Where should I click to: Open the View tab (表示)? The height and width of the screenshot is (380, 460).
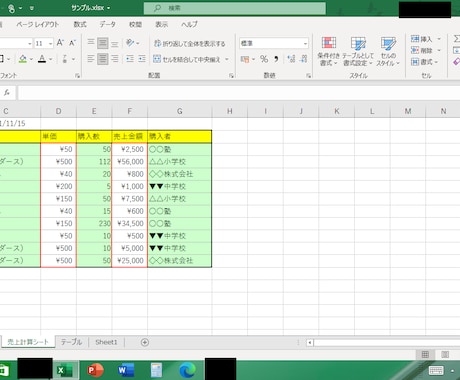pos(161,24)
